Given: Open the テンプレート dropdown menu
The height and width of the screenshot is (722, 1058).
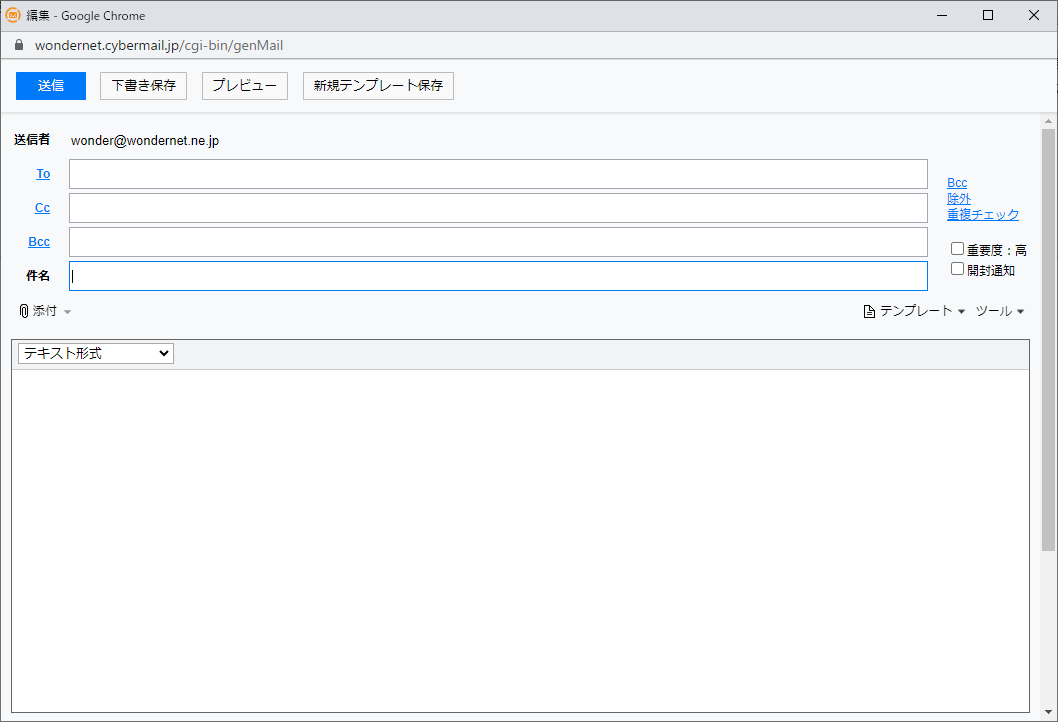Looking at the screenshot, I should pyautogui.click(x=922, y=311).
